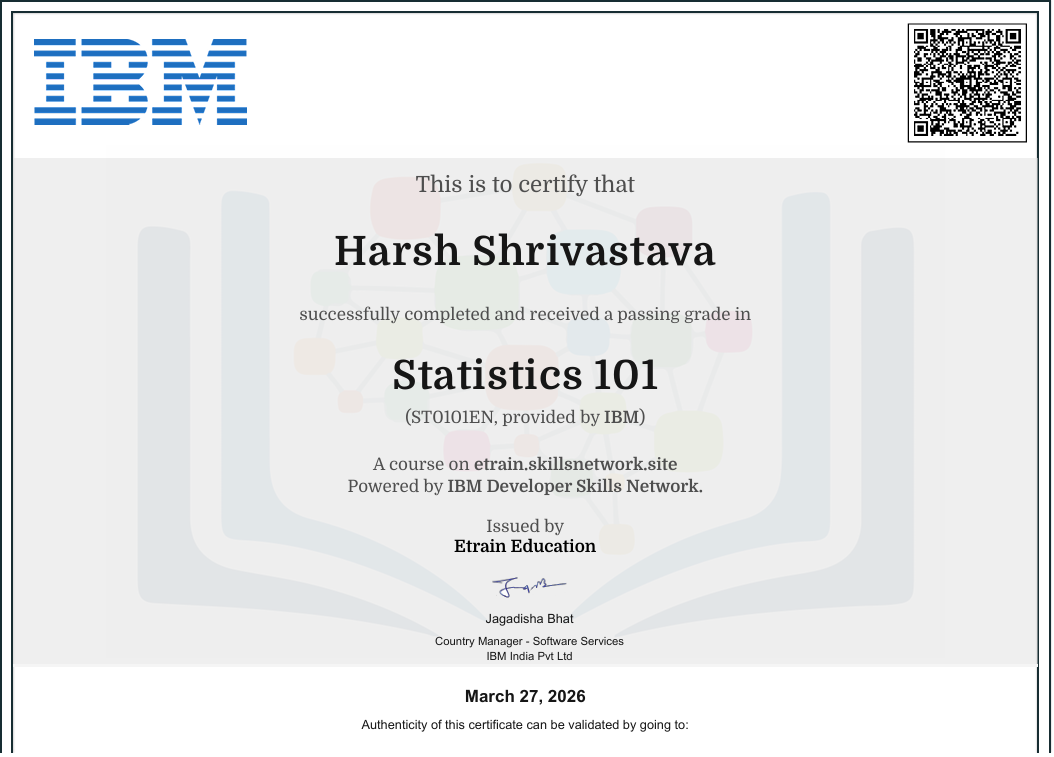
Task: Open the etrain.skillsnetwork.site link
Action: tap(575, 464)
